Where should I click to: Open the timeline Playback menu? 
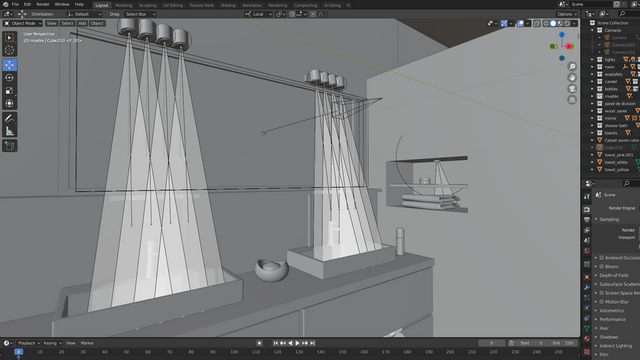point(28,343)
